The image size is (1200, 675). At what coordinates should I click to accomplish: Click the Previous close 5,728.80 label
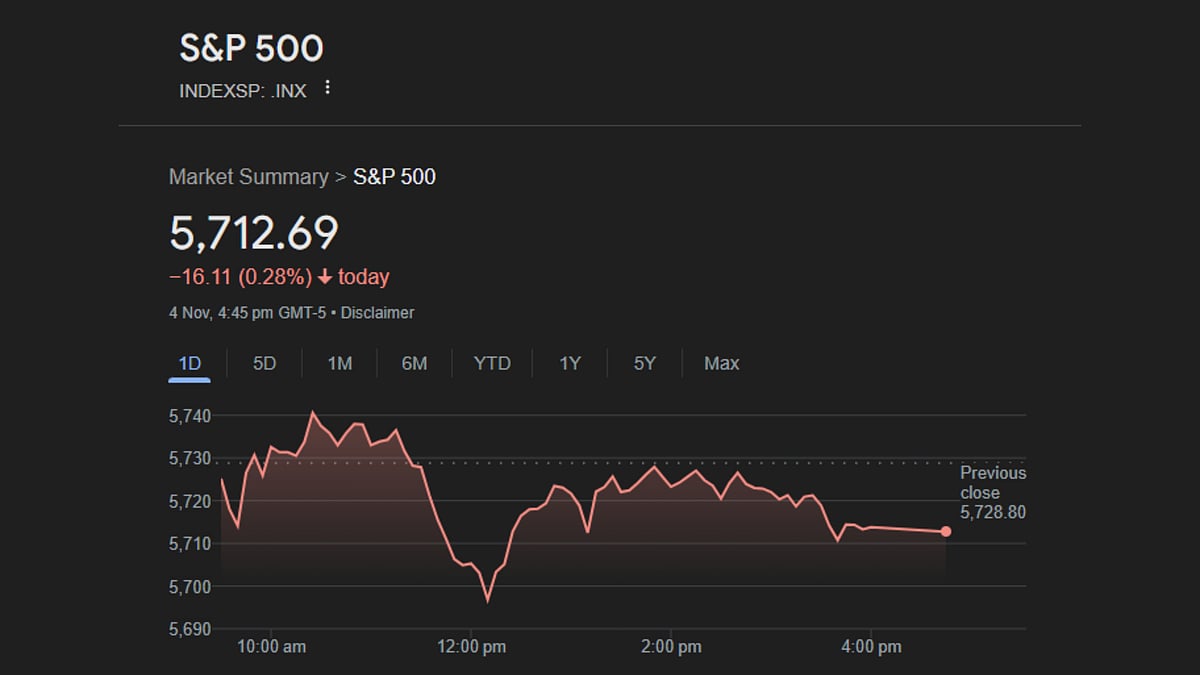point(992,493)
